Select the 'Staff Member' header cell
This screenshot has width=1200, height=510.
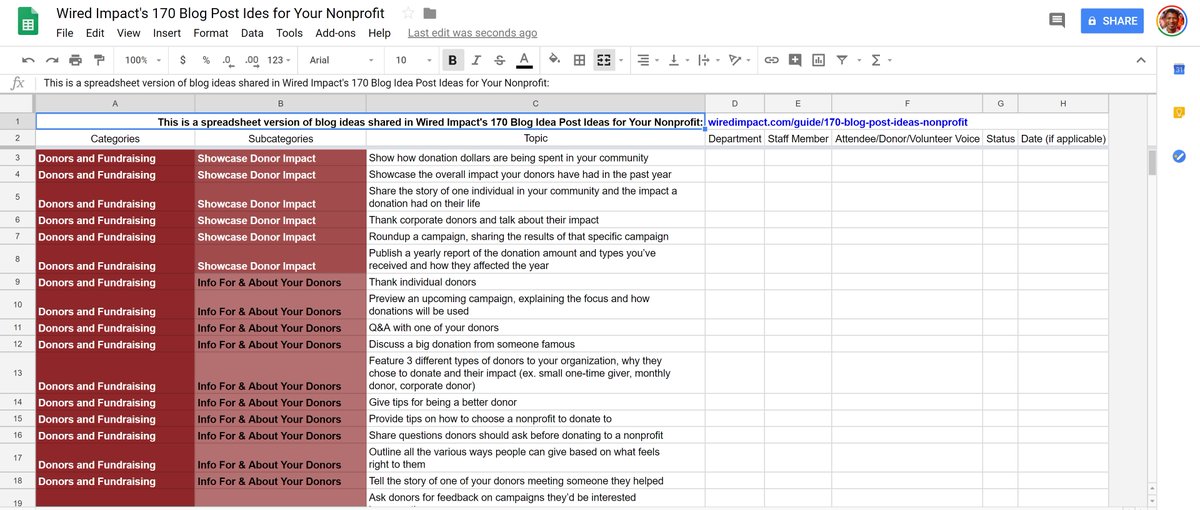pyautogui.click(x=798, y=139)
